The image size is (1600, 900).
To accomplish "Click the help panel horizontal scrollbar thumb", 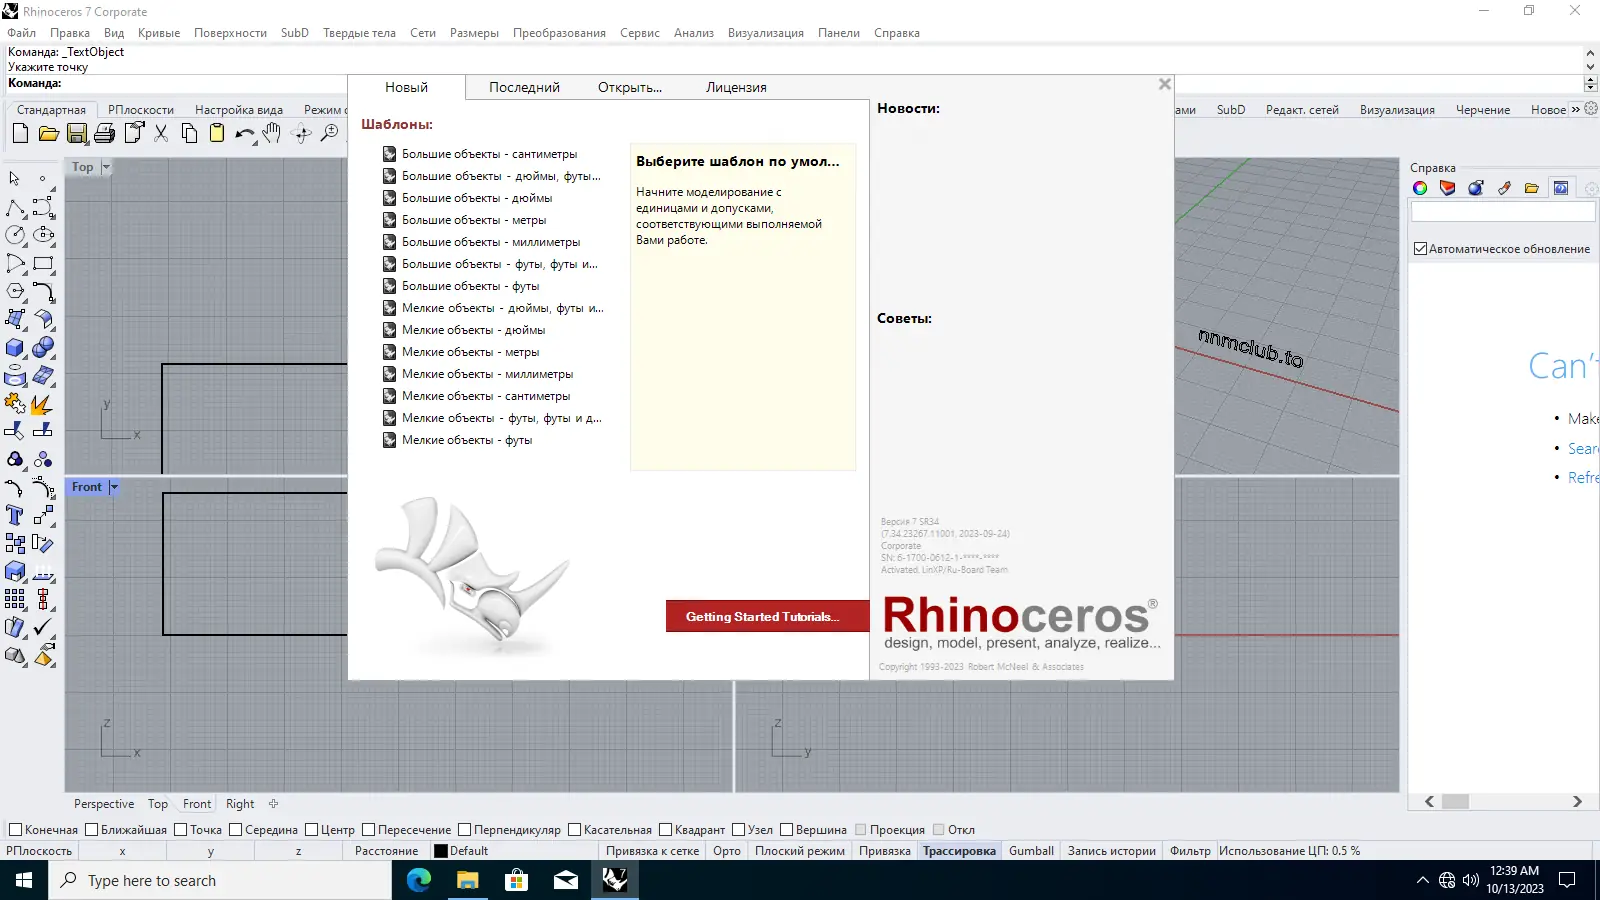I will 1455,801.
